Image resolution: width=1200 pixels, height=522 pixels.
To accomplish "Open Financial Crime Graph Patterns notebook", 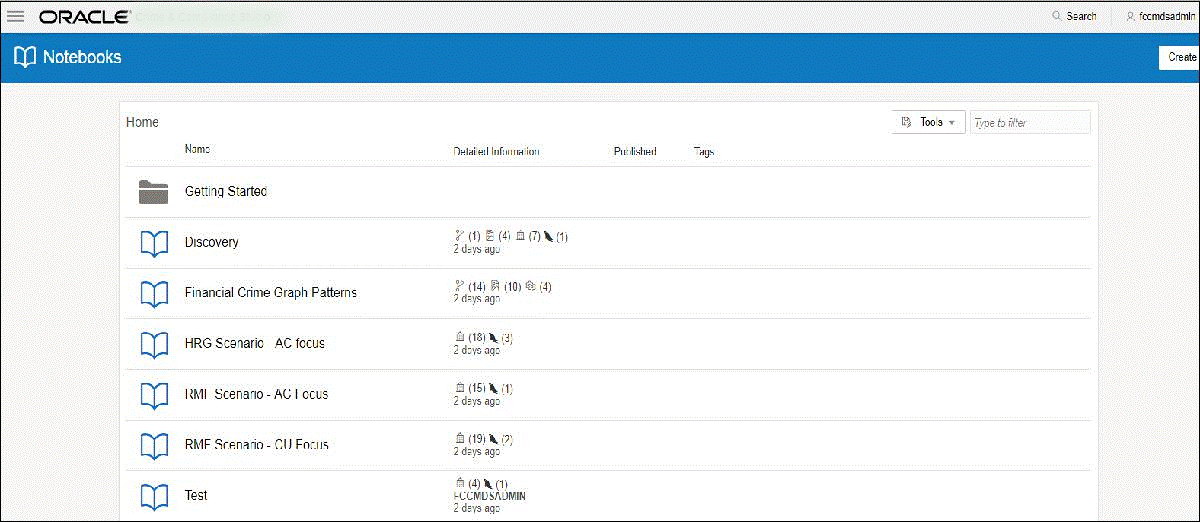I will pos(271,293).
